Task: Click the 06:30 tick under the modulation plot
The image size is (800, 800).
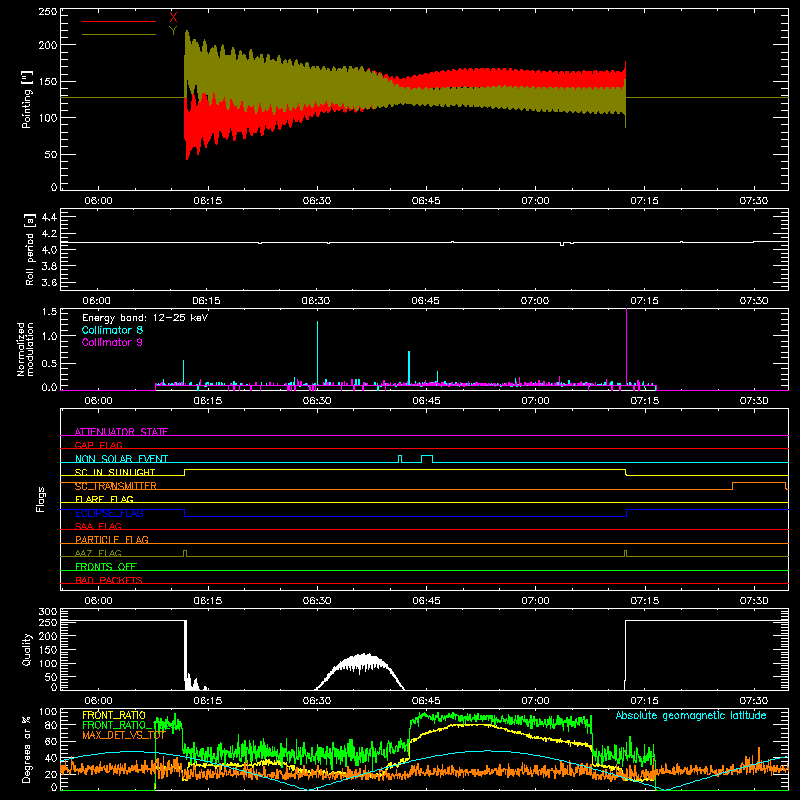Action: pyautogui.click(x=317, y=401)
